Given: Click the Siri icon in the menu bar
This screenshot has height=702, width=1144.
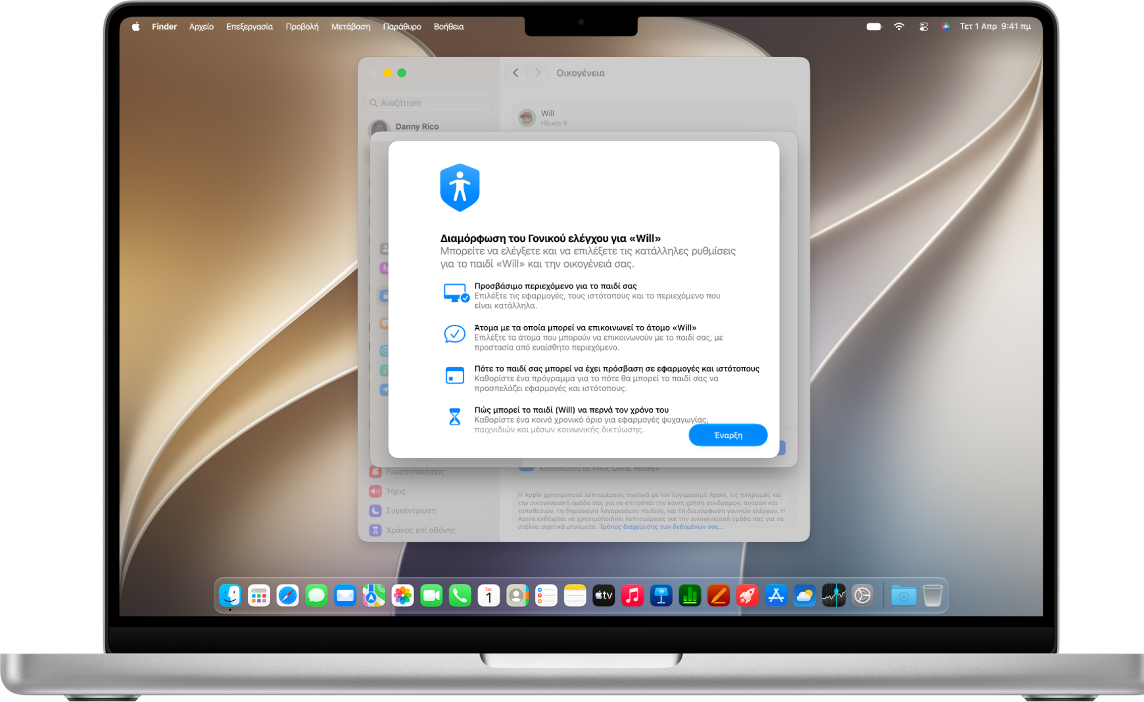Looking at the screenshot, I should [946, 26].
